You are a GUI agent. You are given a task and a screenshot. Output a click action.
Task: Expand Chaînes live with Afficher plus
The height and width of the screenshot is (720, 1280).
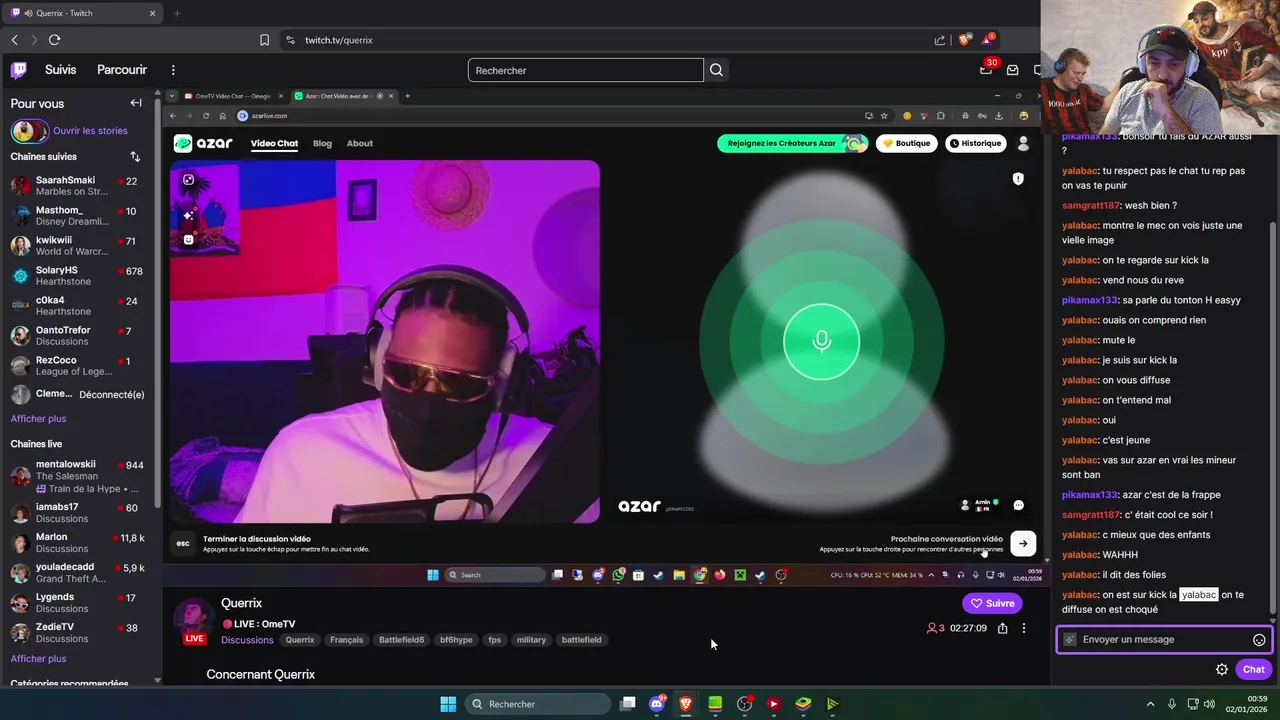tap(38, 659)
